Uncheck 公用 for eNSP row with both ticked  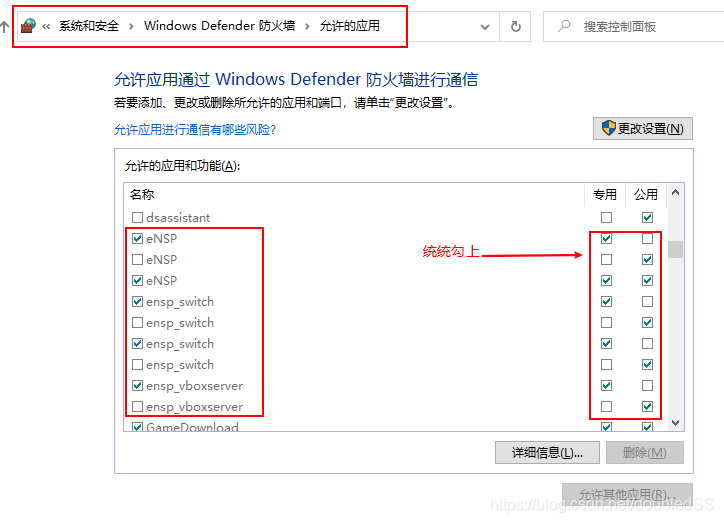[x=647, y=281]
